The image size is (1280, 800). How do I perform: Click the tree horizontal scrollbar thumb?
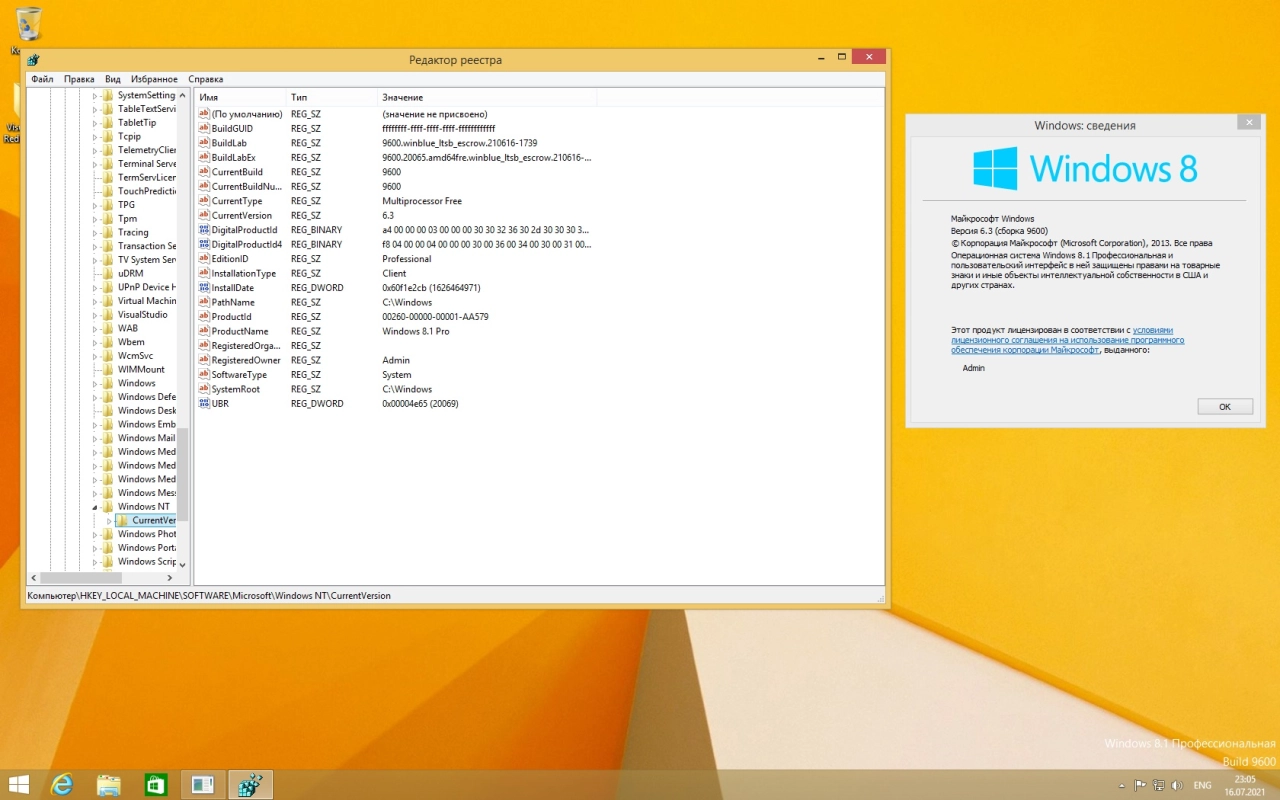[80, 578]
